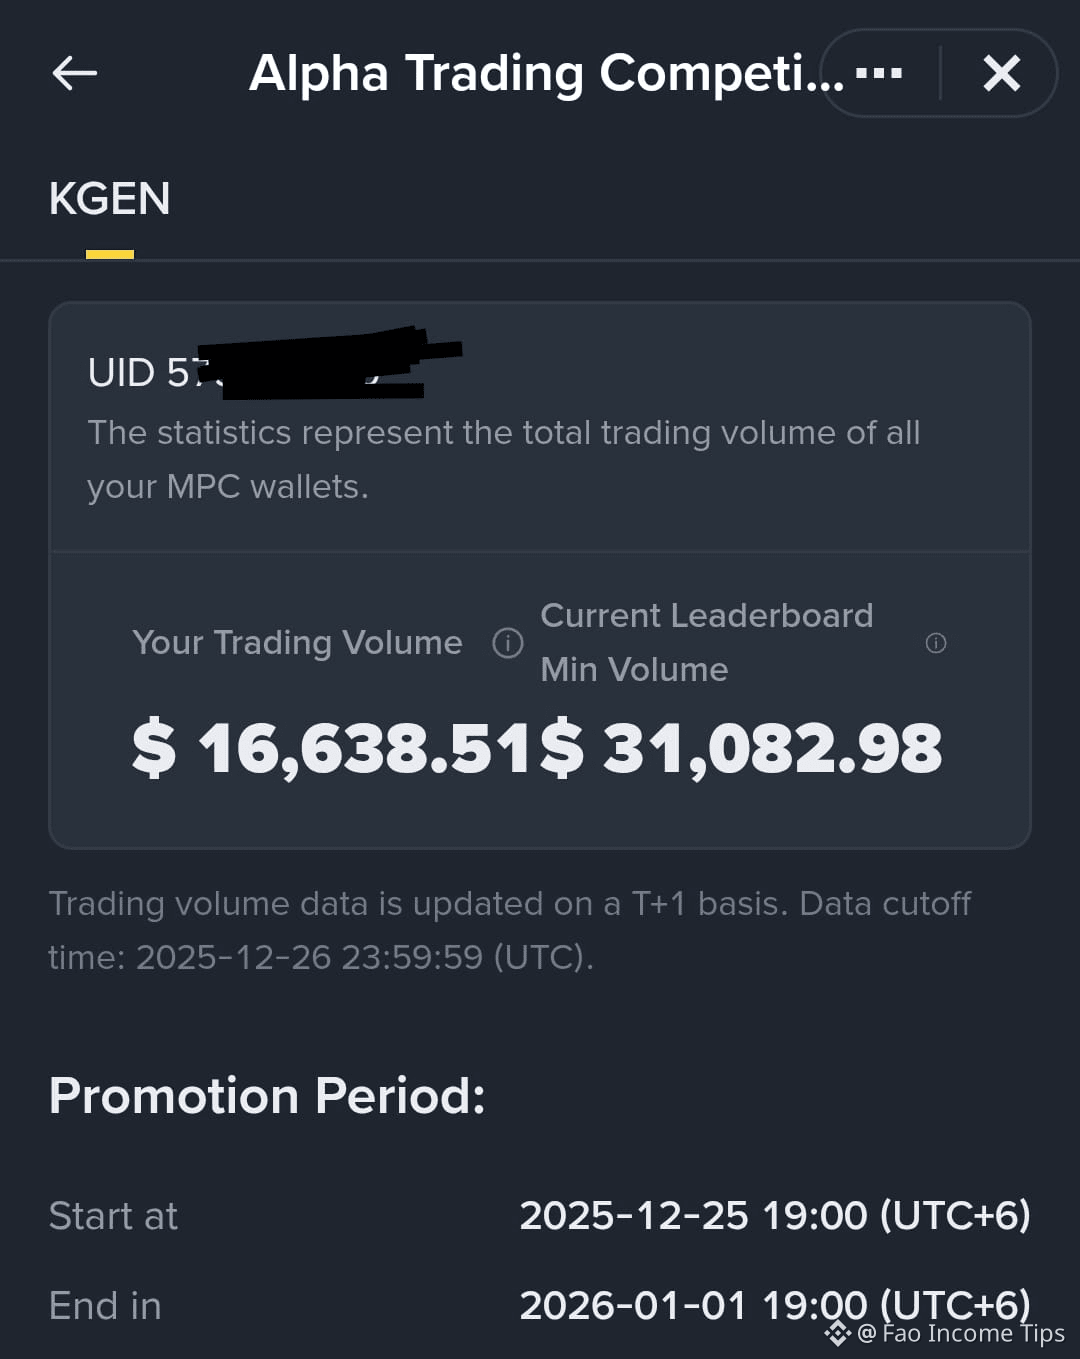Open info icon beside Your Trading Volume
This screenshot has width=1080, height=1359.
tap(508, 643)
